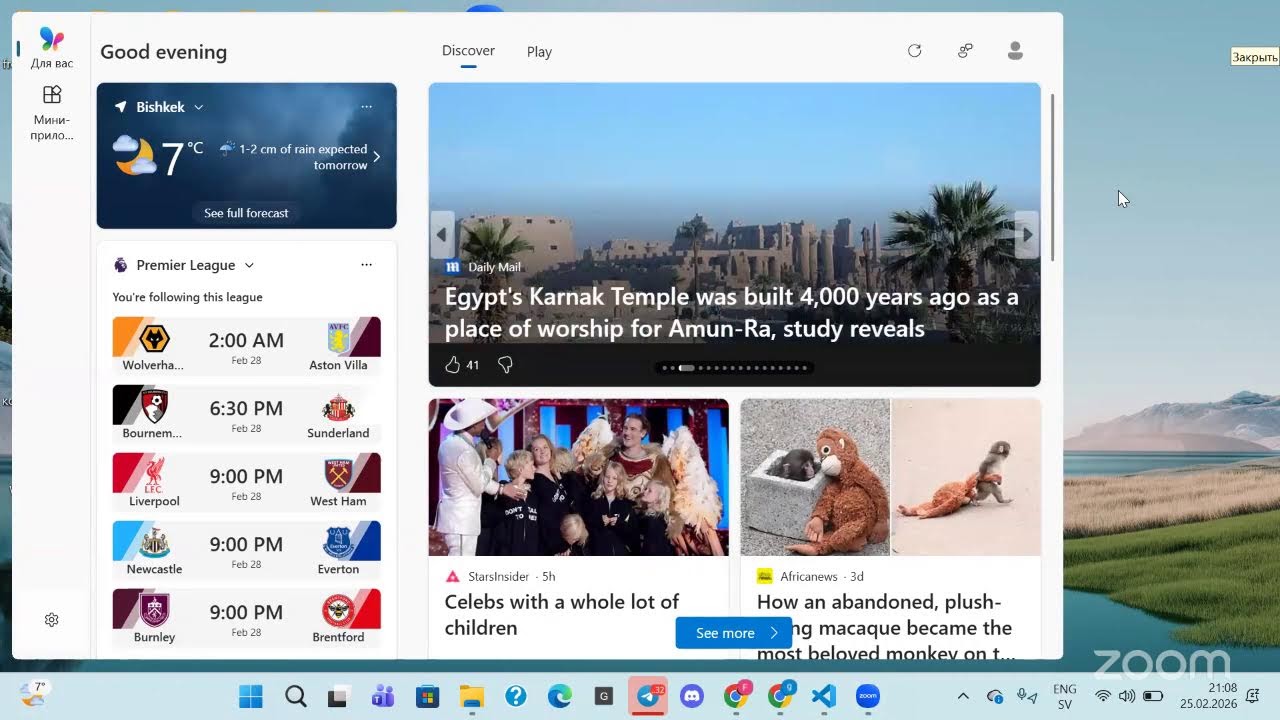Open the personalization (people) icon next to refresh
This screenshot has width=1280, height=720.
pos(965,51)
